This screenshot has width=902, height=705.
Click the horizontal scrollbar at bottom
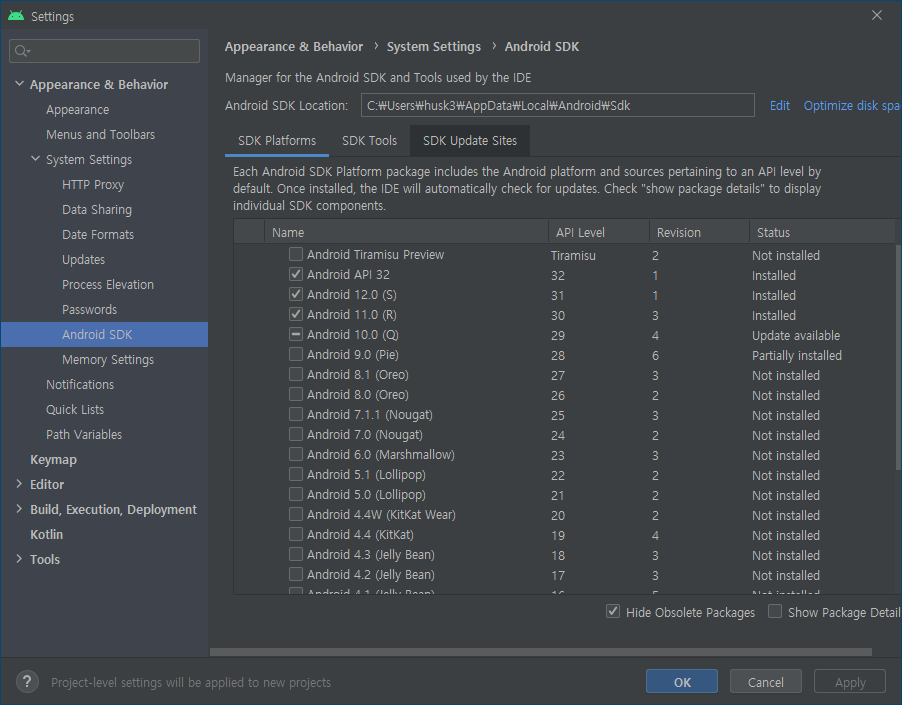click(541, 652)
